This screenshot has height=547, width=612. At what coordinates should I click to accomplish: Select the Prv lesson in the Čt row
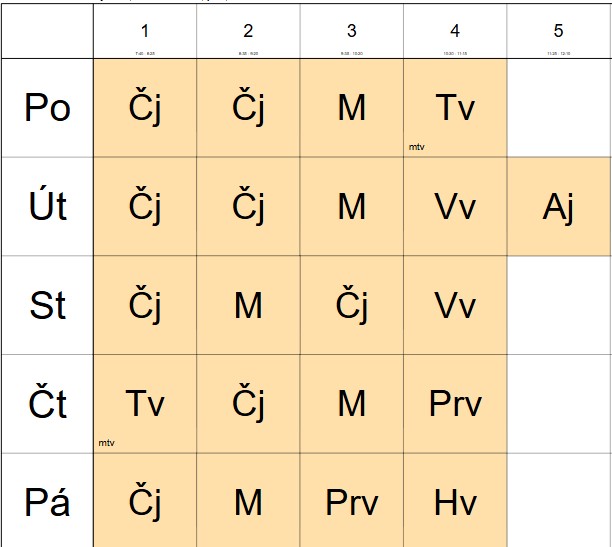455,404
